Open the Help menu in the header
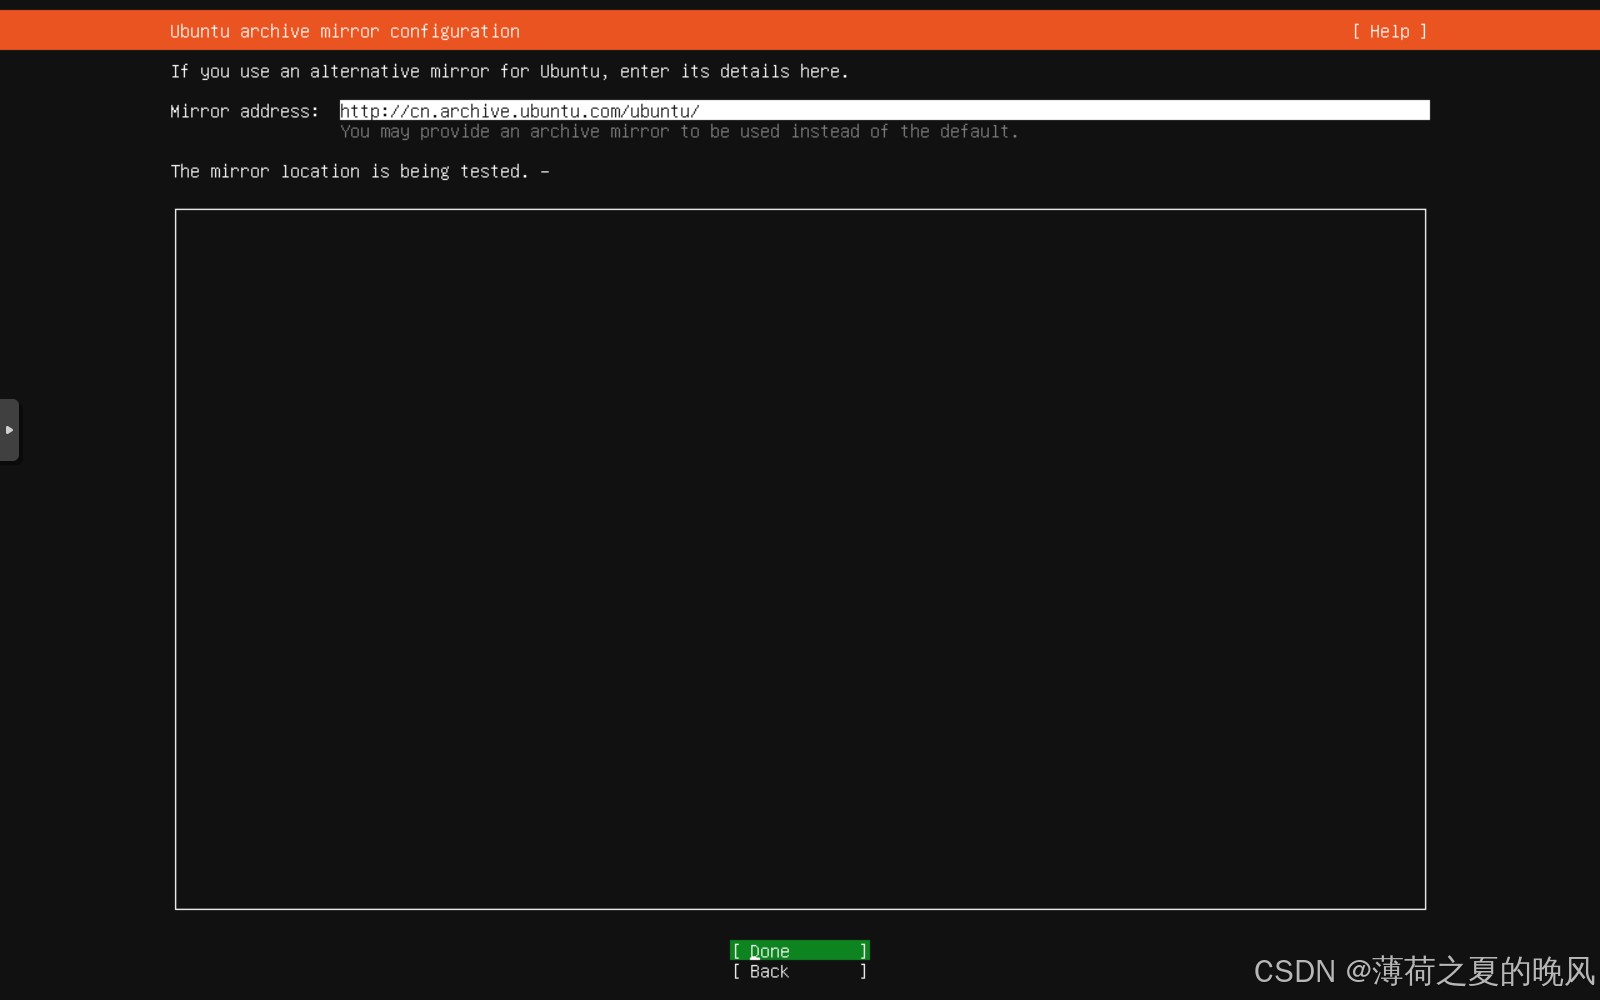Image resolution: width=1600 pixels, height=1000 pixels. click(x=1389, y=31)
